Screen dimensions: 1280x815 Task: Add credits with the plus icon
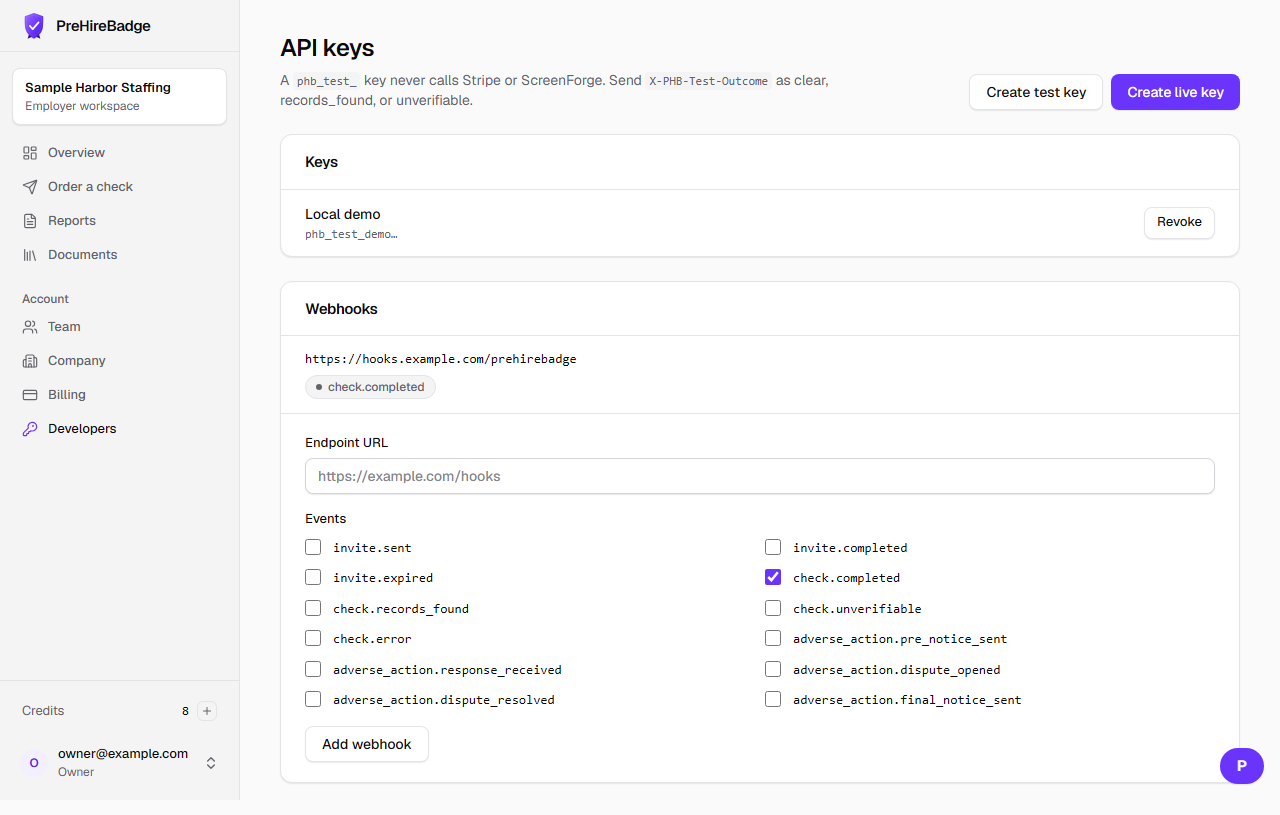(x=207, y=711)
